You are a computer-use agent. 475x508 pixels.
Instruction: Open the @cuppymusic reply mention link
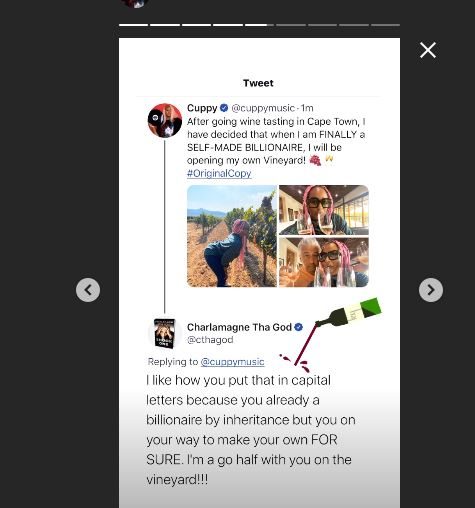pyautogui.click(x=232, y=362)
